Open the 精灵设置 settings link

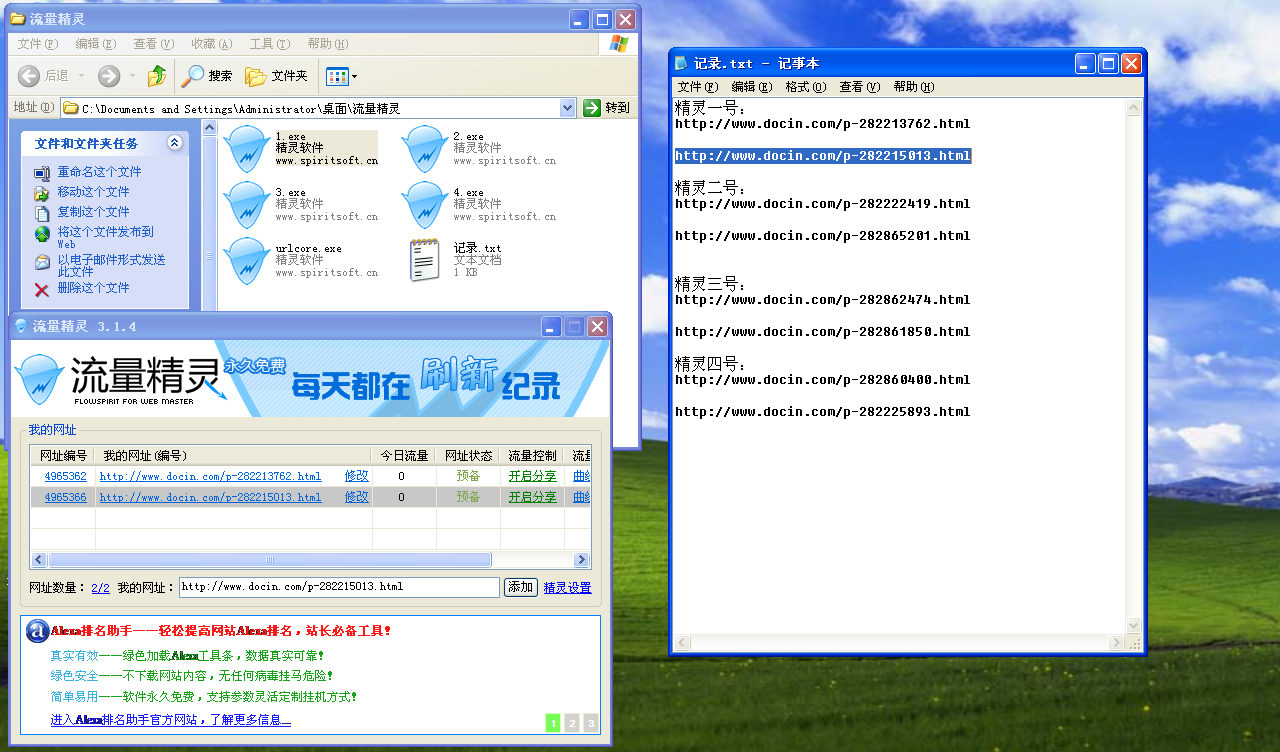coord(567,588)
